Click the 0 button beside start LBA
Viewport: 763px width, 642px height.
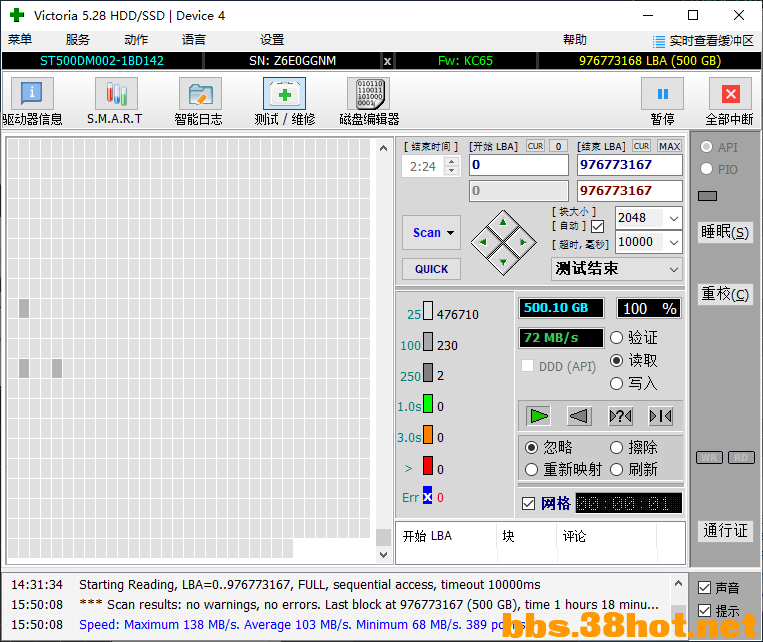[x=558, y=146]
